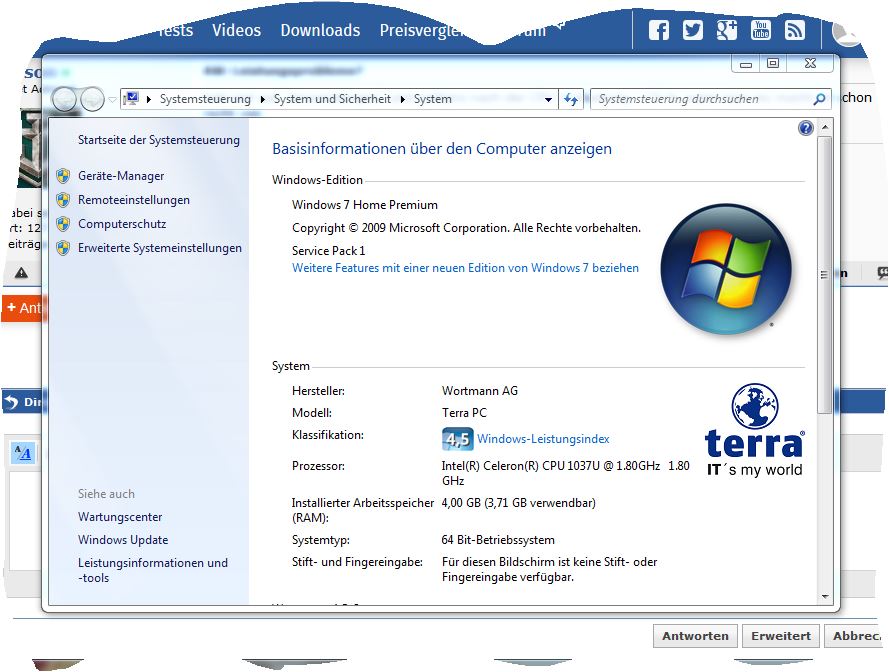The height and width of the screenshot is (672, 889).
Task: Open Remoteeinstellungen link
Action: [134, 200]
